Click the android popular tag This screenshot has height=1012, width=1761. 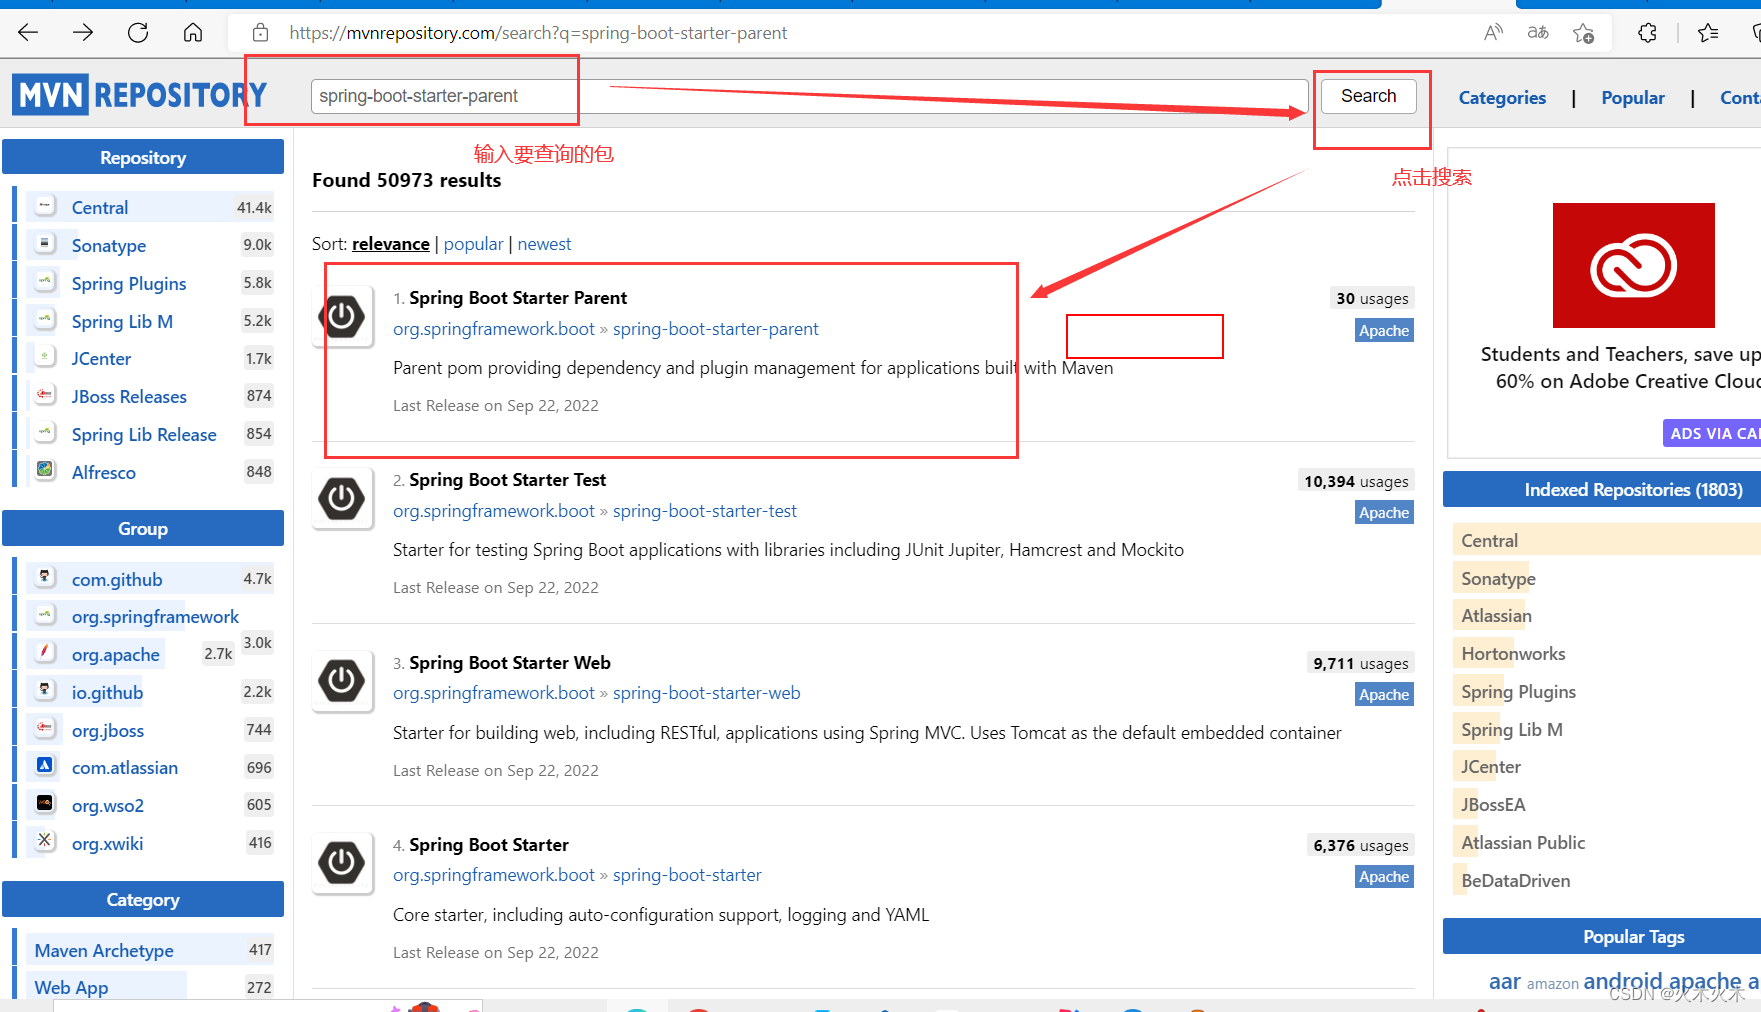click(x=1624, y=981)
